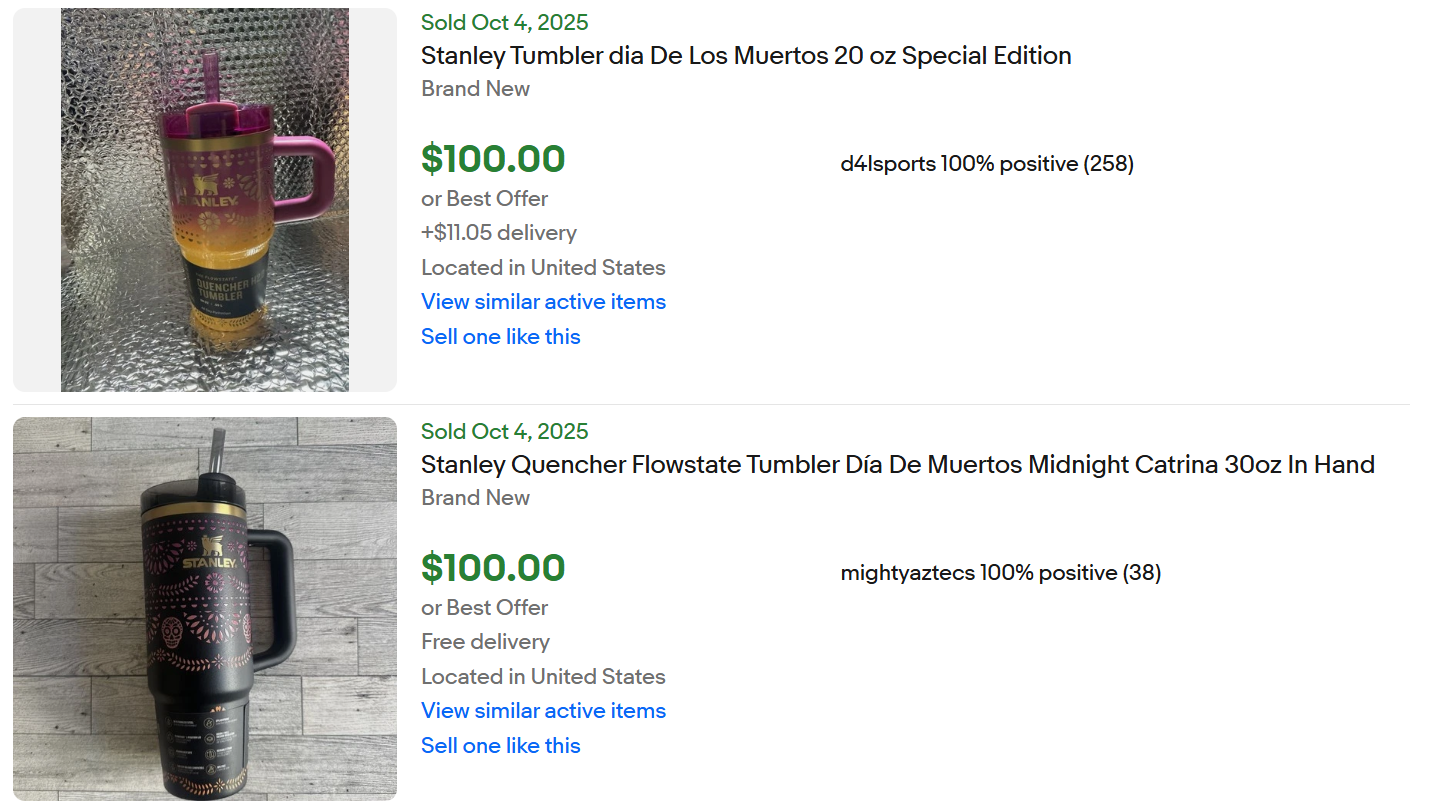Click or Best Offer on the d4lsports listing
This screenshot has height=810, width=1440.
pyautogui.click(x=484, y=199)
